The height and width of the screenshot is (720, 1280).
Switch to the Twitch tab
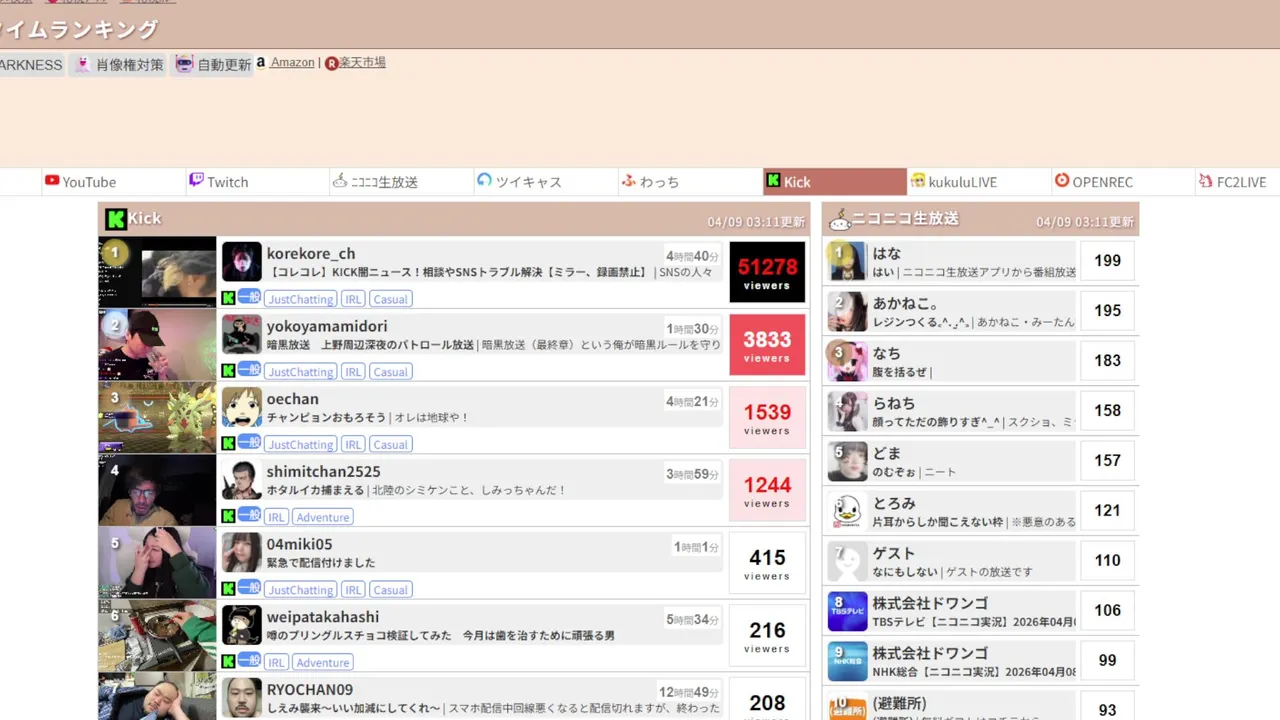point(258,182)
